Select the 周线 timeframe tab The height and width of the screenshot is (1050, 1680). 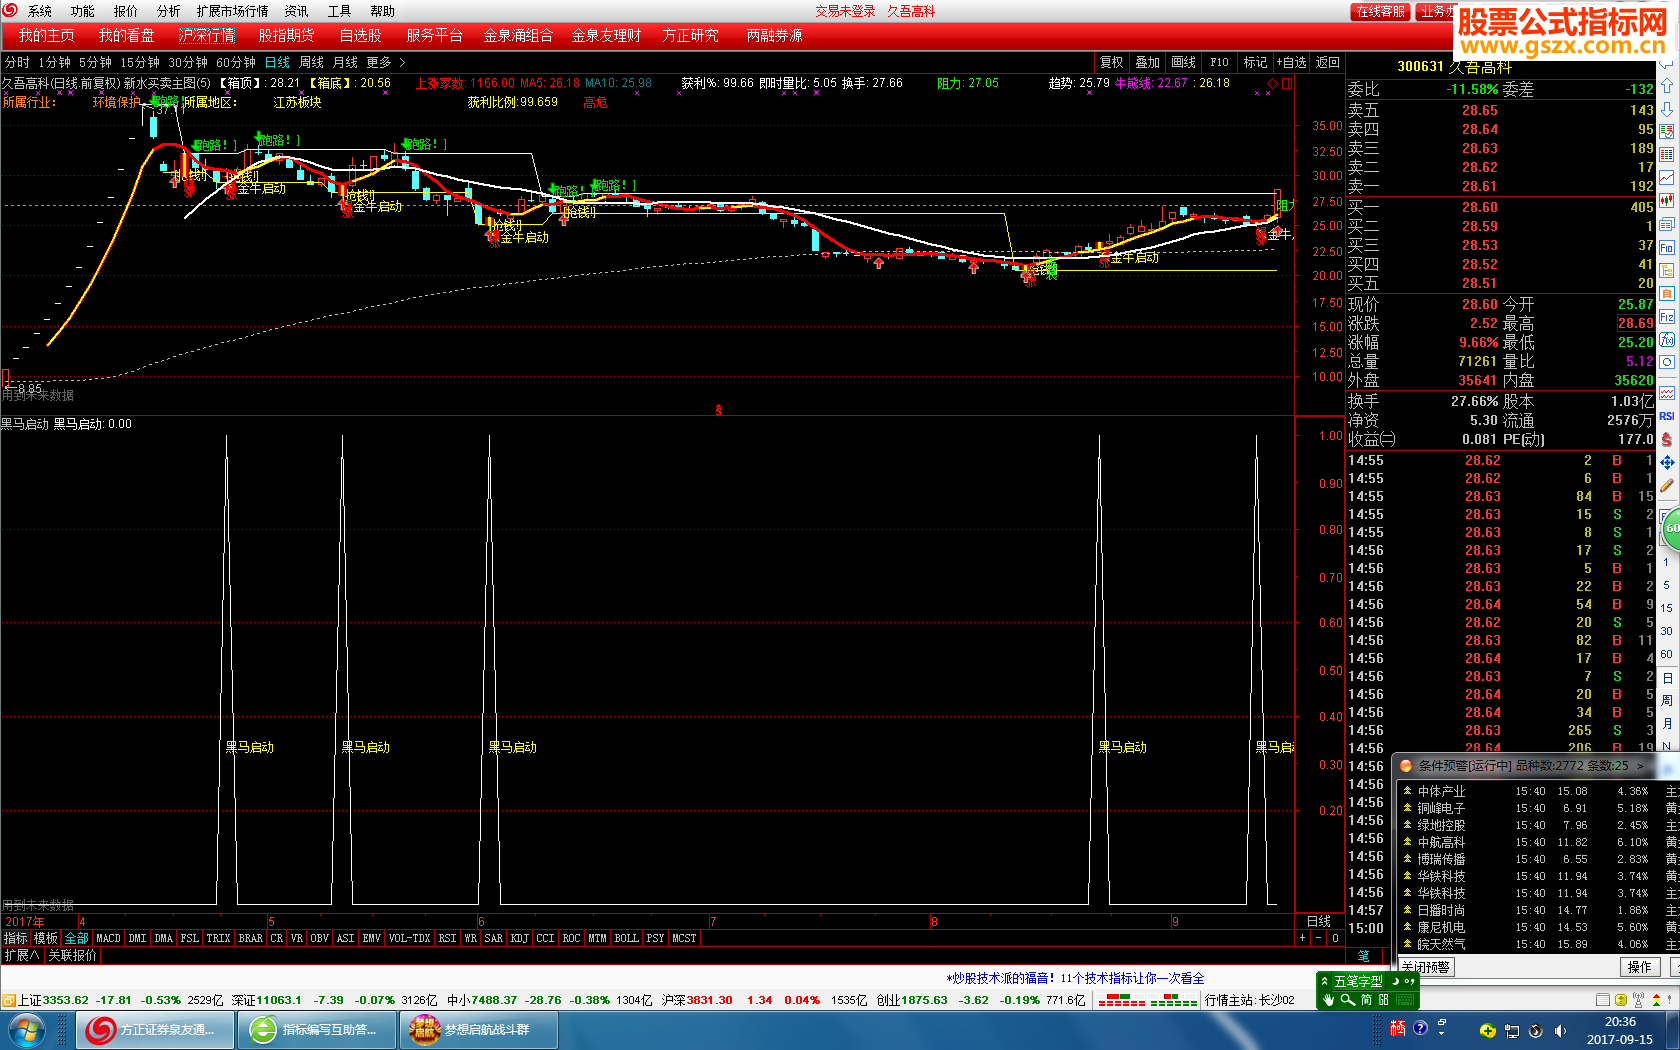pyautogui.click(x=312, y=62)
